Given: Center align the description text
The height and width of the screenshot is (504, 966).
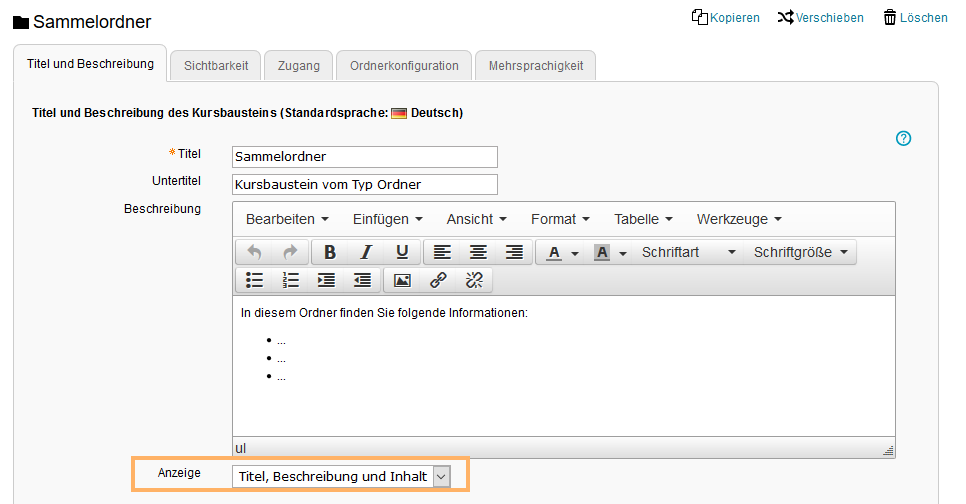Looking at the screenshot, I should click(x=478, y=252).
